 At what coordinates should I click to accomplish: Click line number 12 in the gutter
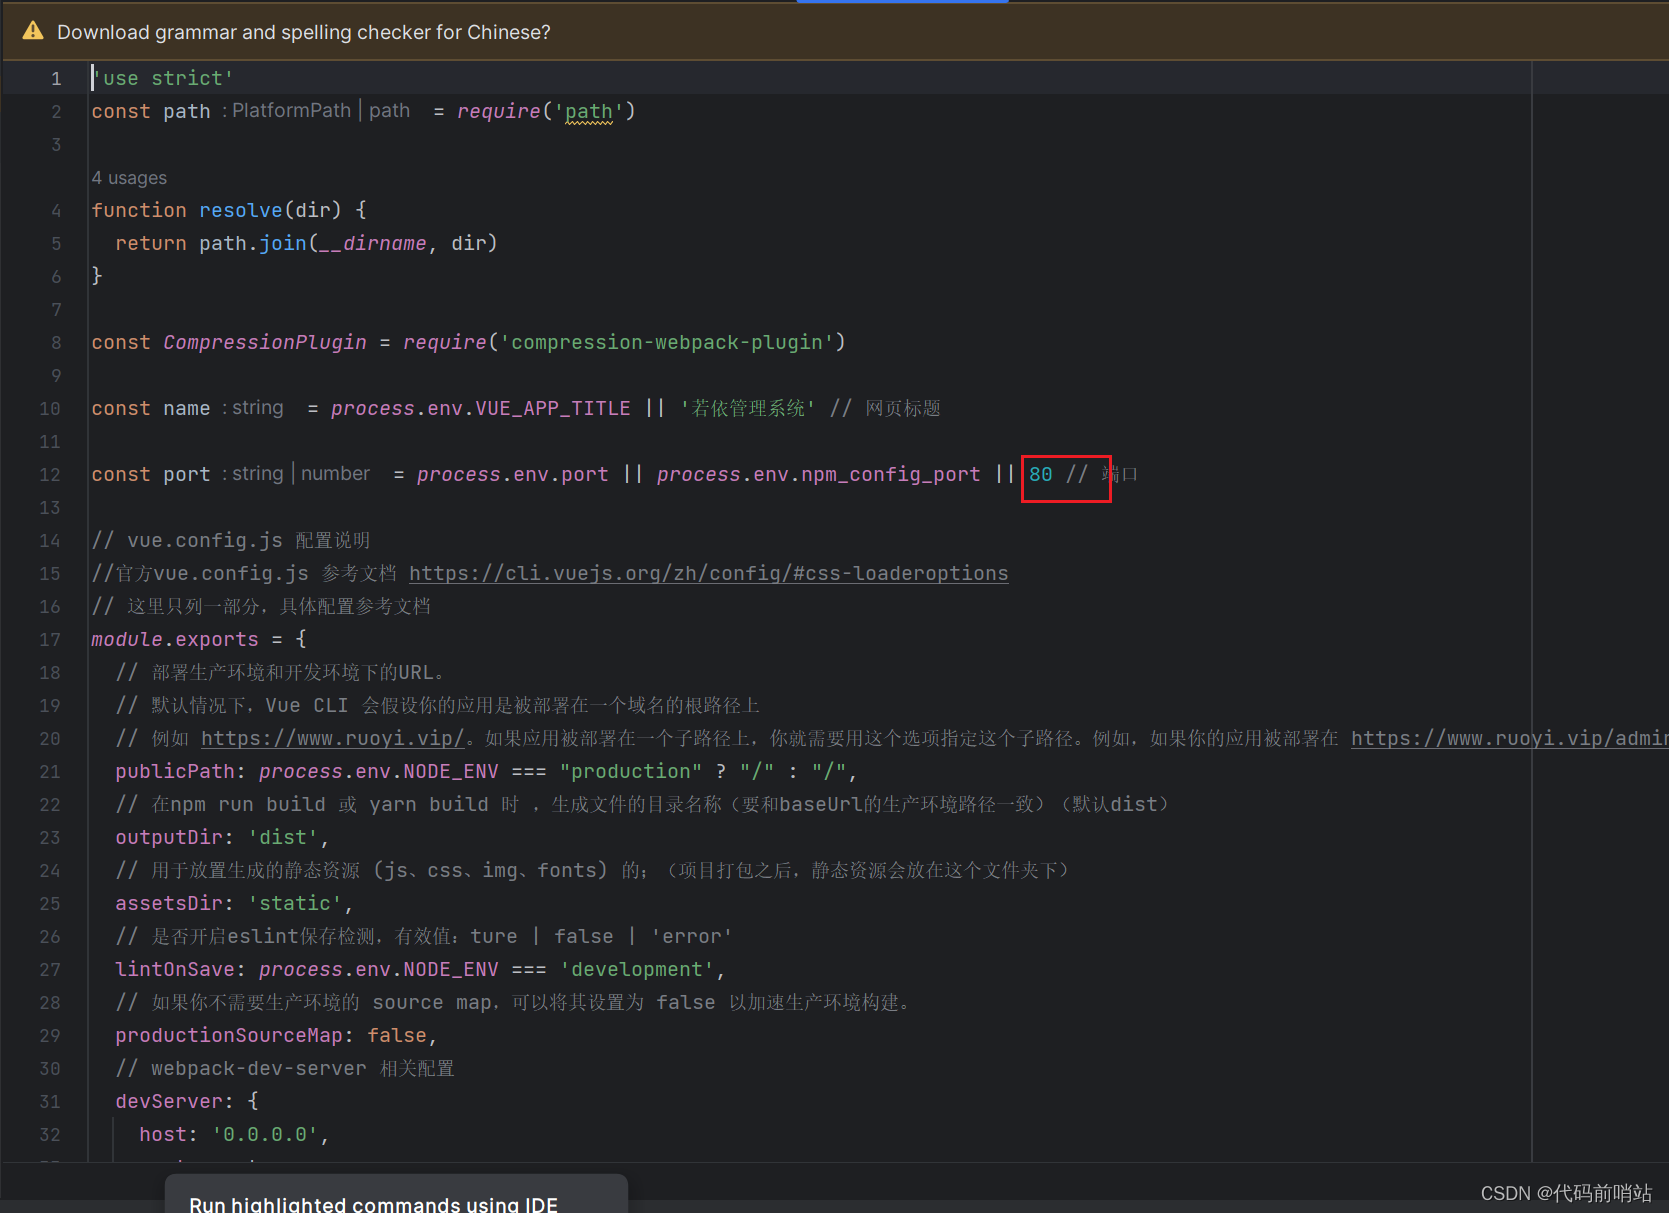point(50,475)
